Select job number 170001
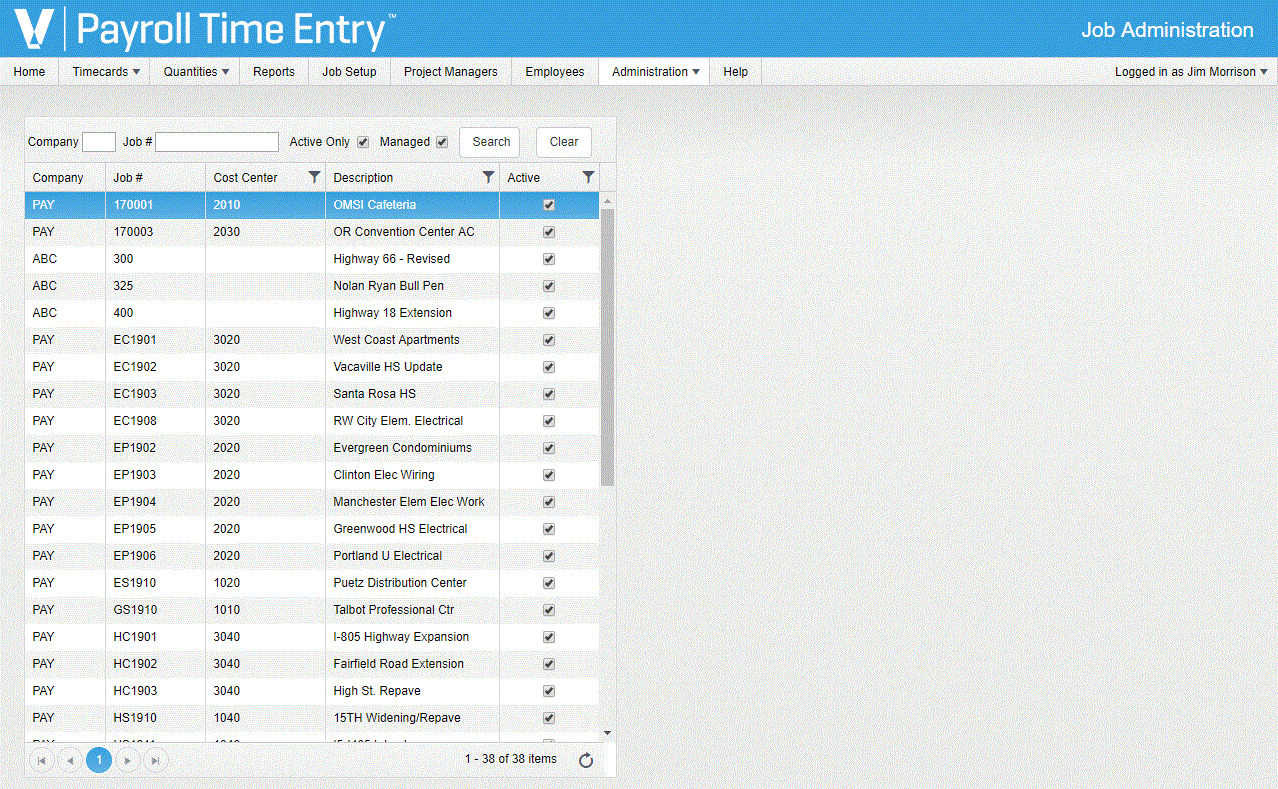Image resolution: width=1278 pixels, height=789 pixels. pyautogui.click(x=155, y=205)
